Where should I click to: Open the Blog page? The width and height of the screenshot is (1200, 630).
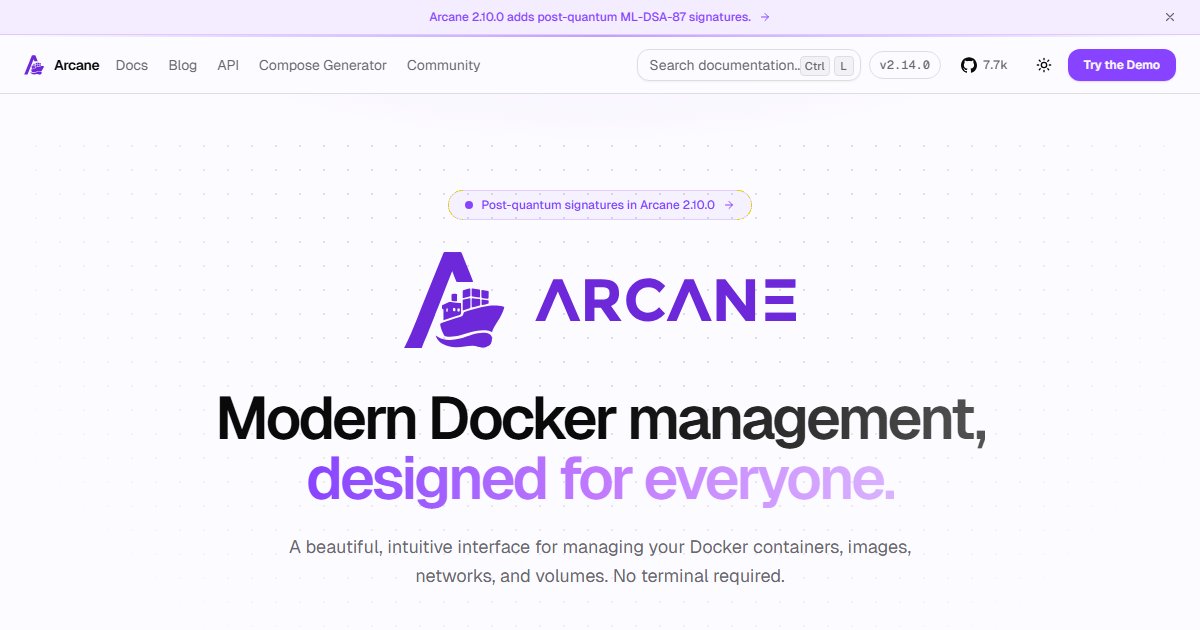183,65
